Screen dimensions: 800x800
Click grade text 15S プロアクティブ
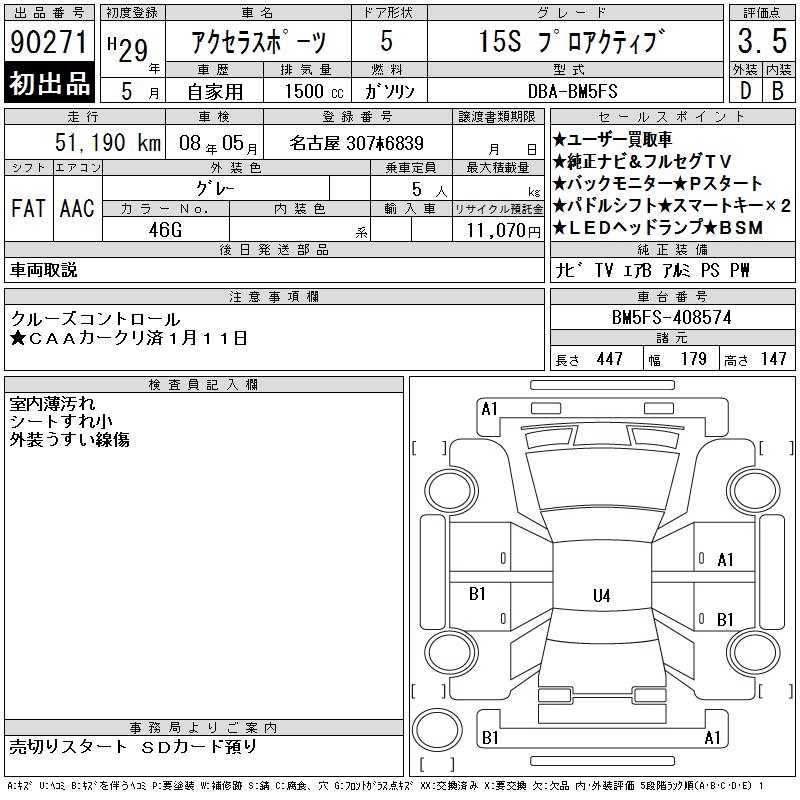point(572,41)
